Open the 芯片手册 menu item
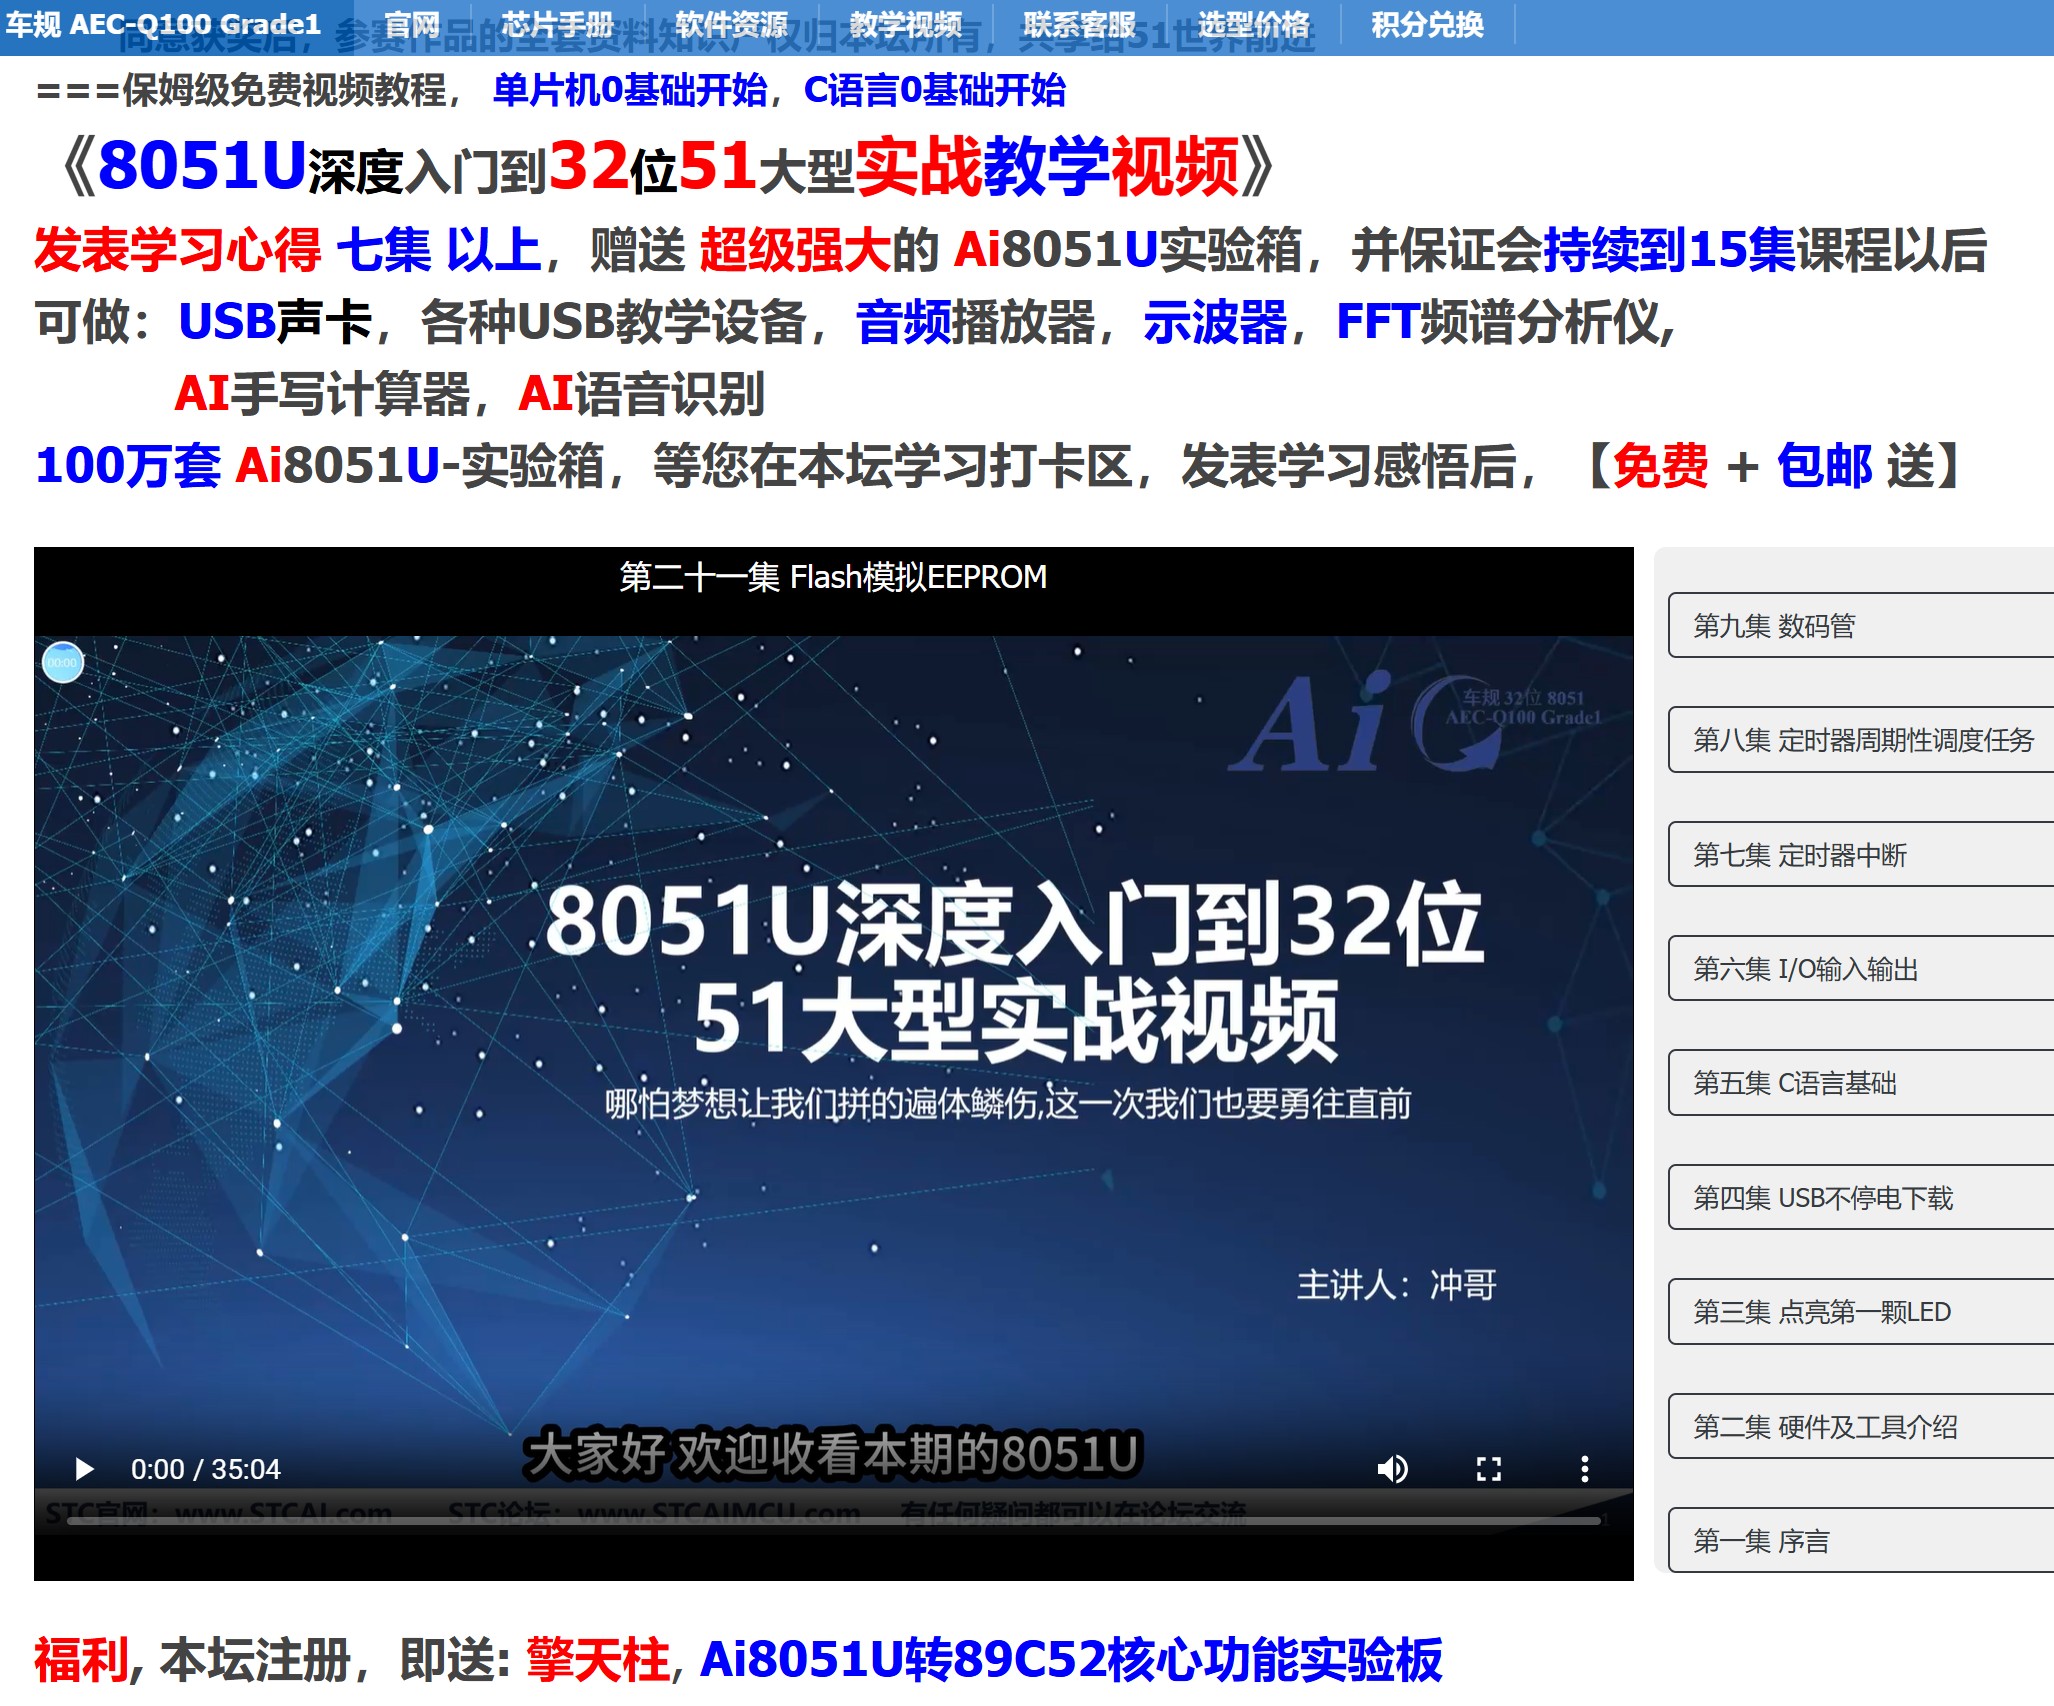This screenshot has width=2054, height=1706. click(x=557, y=25)
